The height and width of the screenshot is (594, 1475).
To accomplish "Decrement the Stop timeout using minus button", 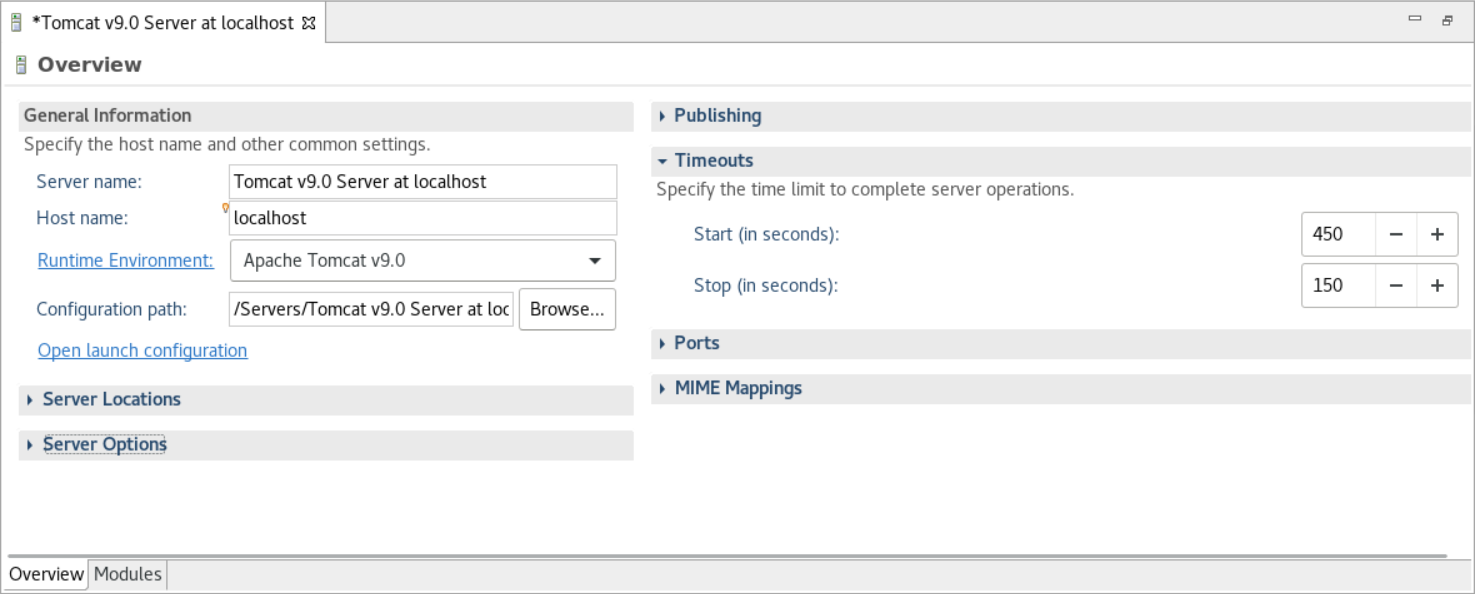I will click(x=1396, y=285).
